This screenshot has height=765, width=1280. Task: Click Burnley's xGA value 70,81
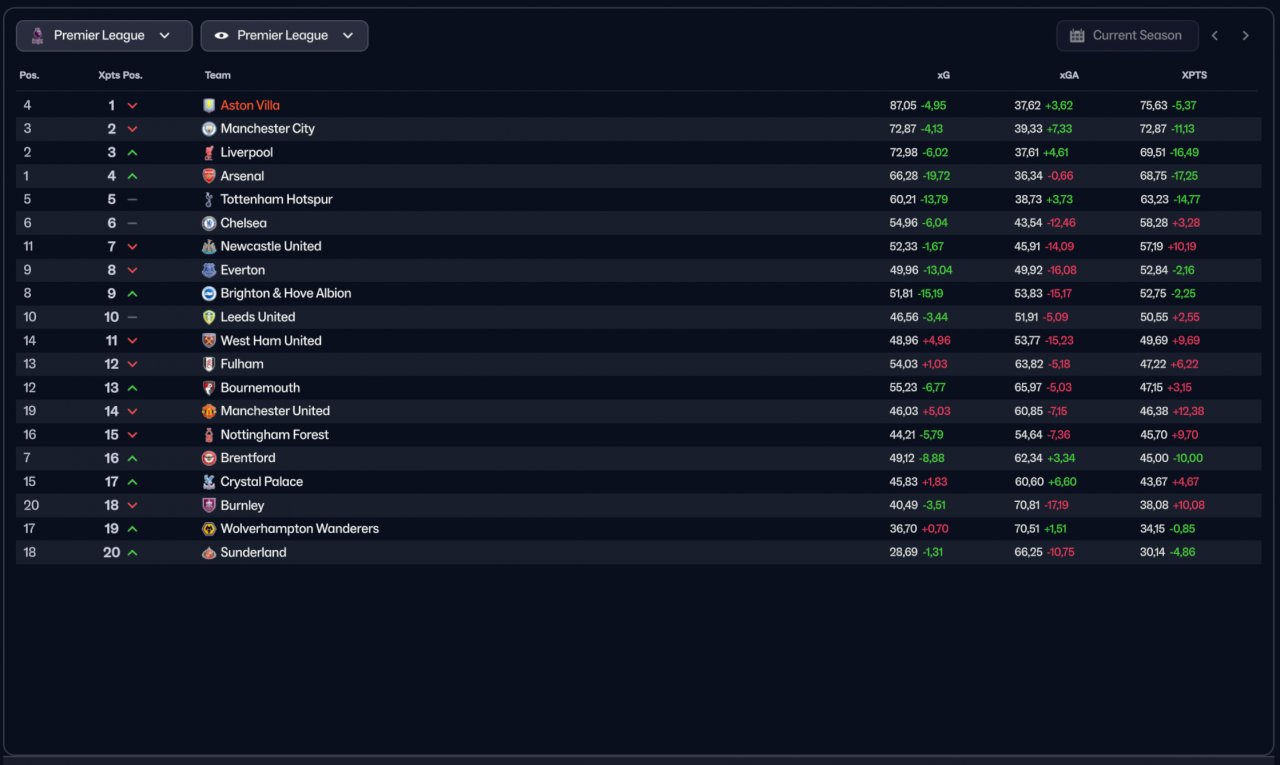(x=1027, y=505)
